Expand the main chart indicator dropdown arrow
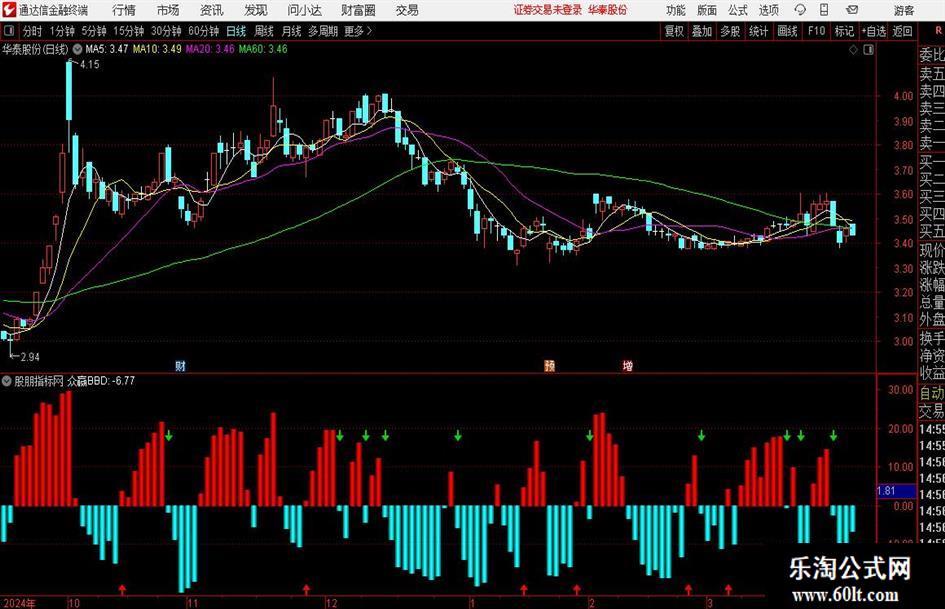The image size is (945, 609). pos(77,49)
